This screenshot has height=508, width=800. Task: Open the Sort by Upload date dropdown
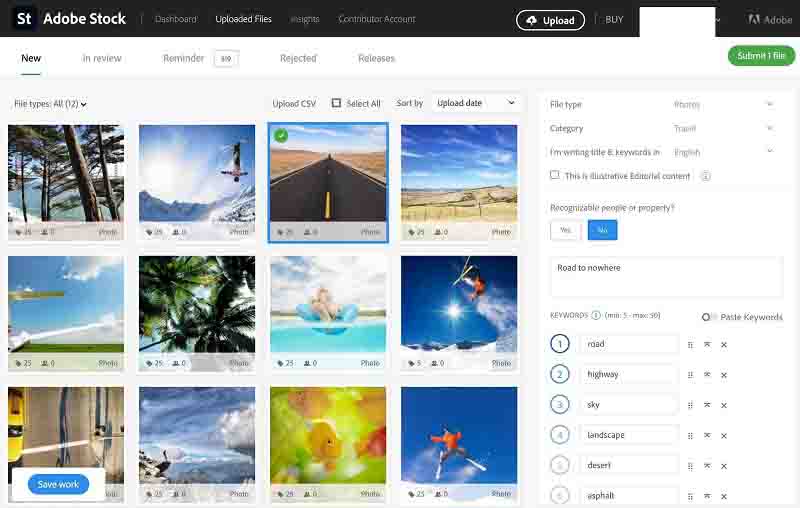tap(476, 103)
